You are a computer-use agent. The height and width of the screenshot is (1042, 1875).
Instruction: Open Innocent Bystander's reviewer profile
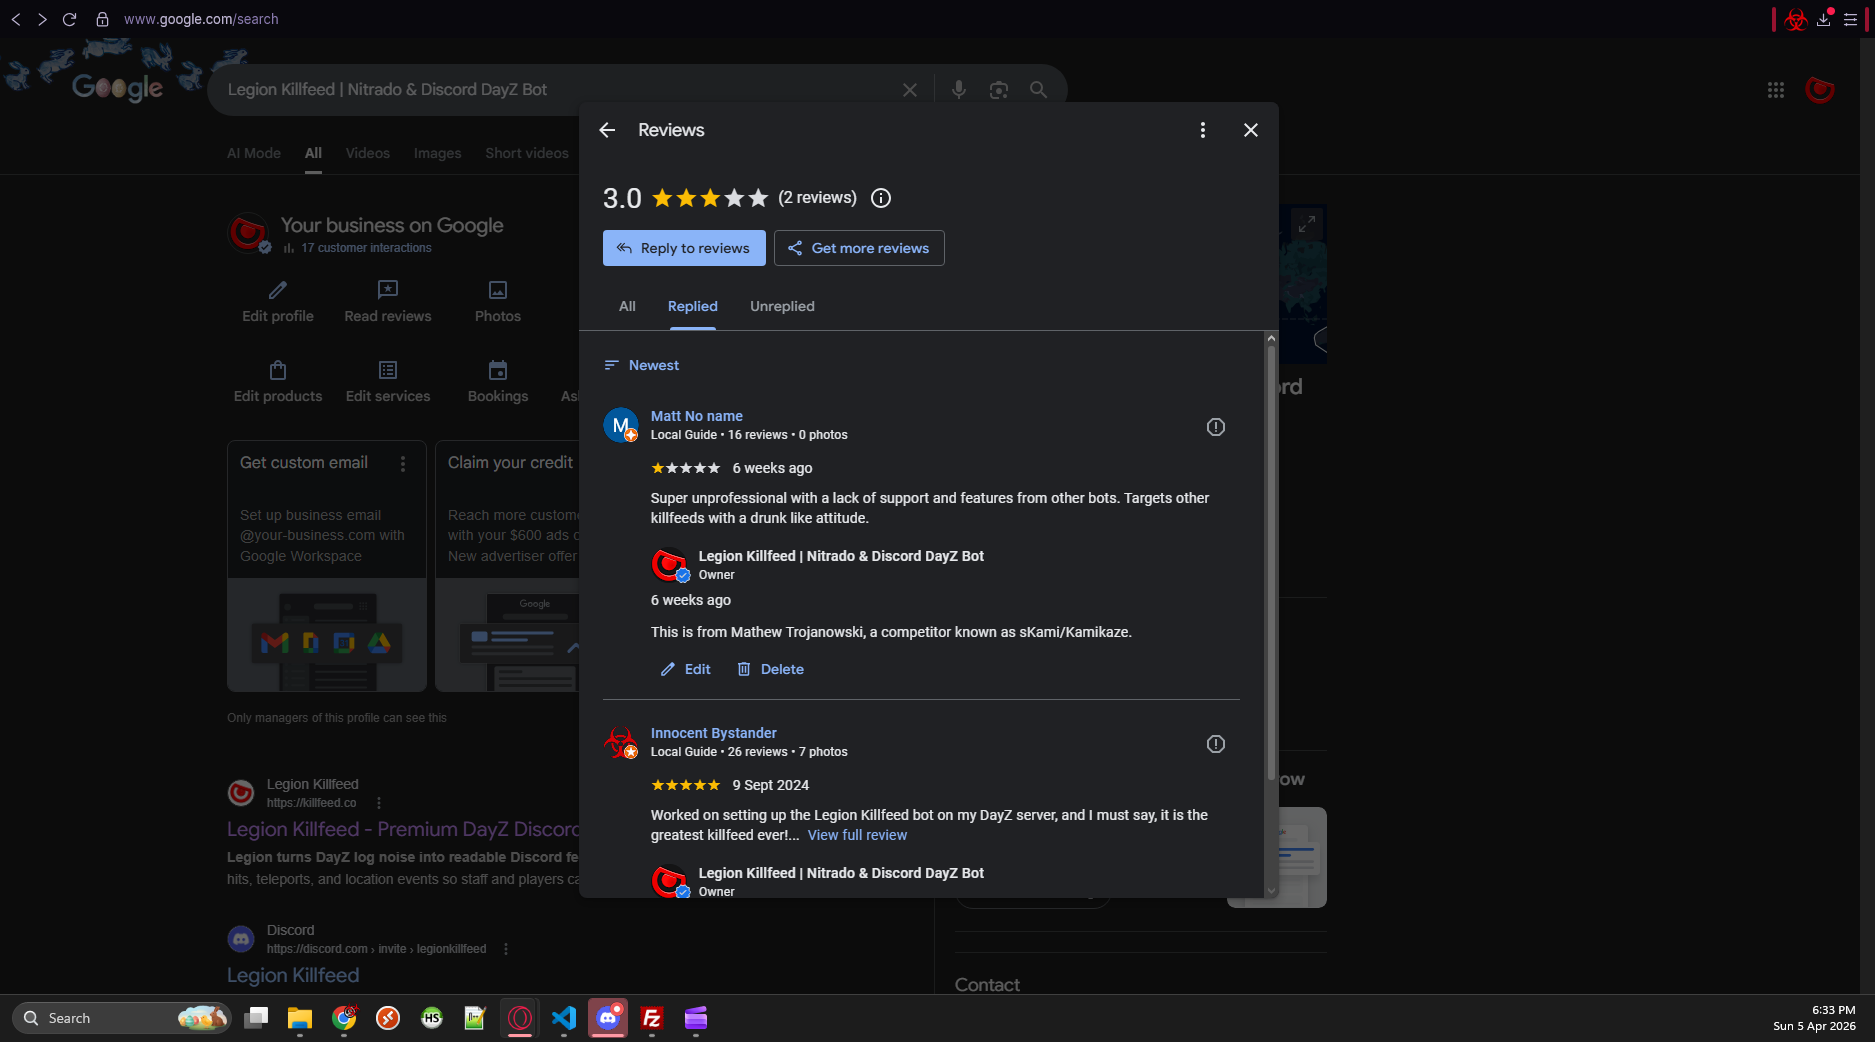coord(714,733)
